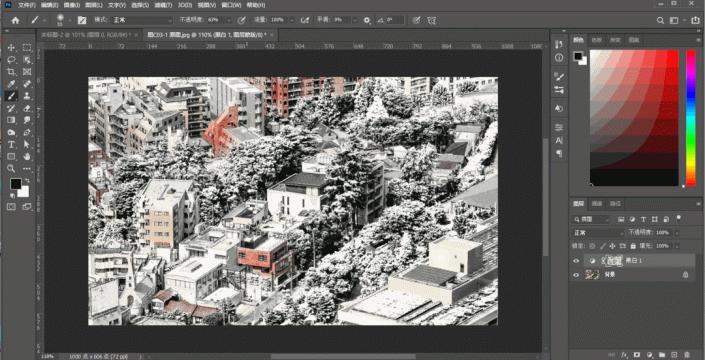This screenshot has width=705, height=360.
Task: Open the 文件(F) menu
Action: tap(27, 5)
